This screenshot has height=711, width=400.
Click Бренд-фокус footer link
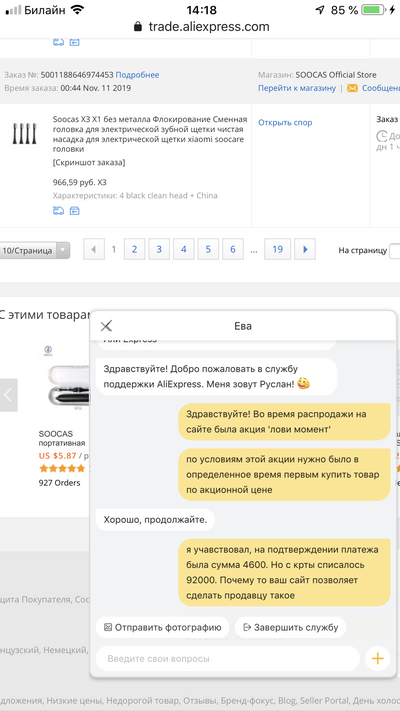(x=247, y=700)
